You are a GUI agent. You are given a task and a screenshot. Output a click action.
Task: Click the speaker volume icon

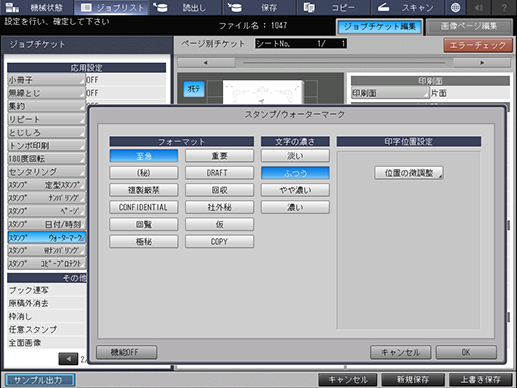coord(479,7)
